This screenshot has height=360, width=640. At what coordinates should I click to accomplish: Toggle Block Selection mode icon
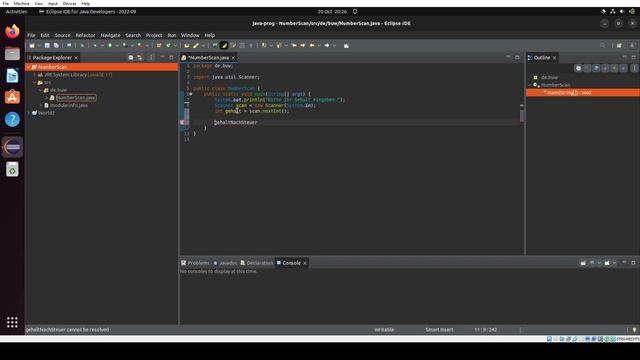[x=242, y=46]
